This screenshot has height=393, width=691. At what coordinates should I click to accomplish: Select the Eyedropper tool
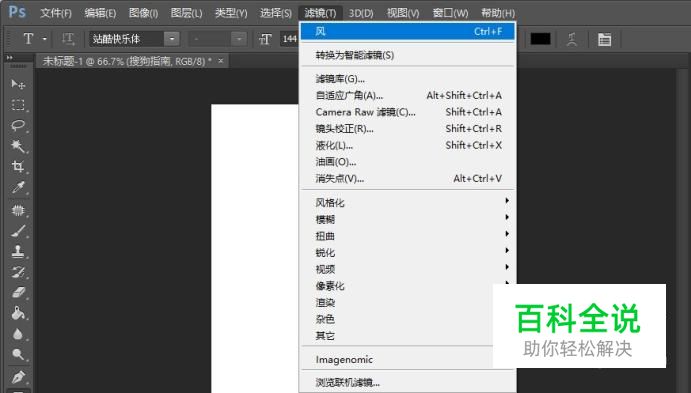pyautogui.click(x=18, y=187)
